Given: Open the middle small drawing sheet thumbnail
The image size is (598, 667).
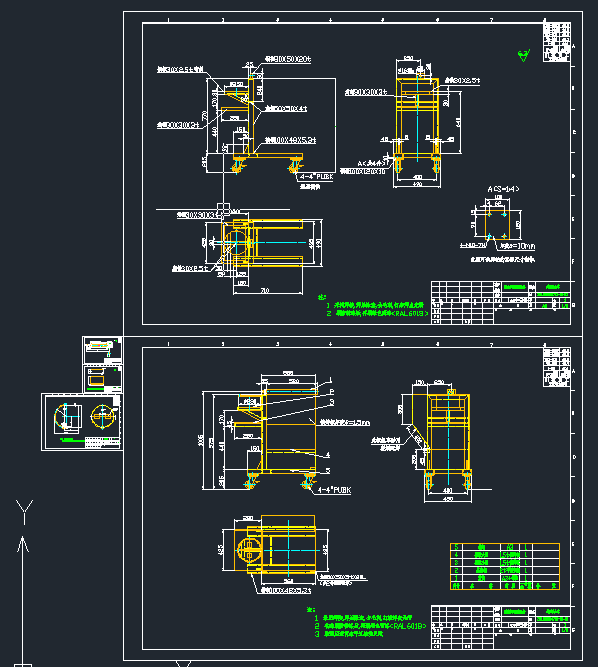Looking at the screenshot, I should coord(103,379).
